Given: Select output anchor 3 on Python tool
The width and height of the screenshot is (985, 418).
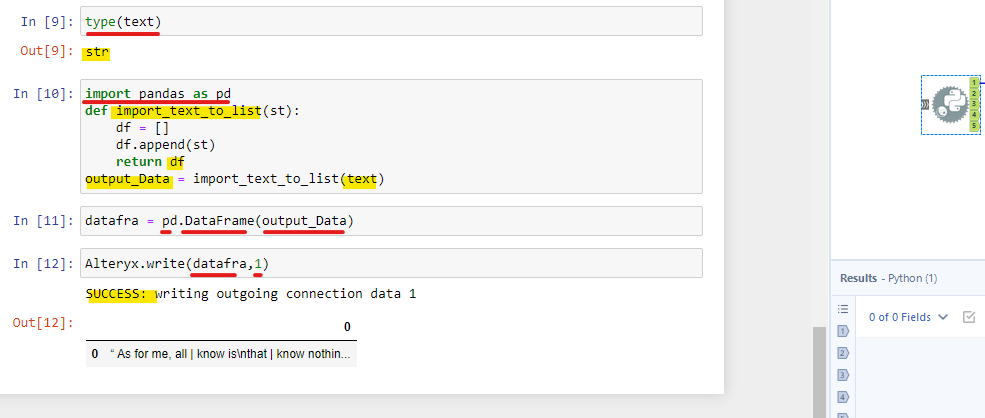Looking at the screenshot, I should pyautogui.click(x=974, y=104).
